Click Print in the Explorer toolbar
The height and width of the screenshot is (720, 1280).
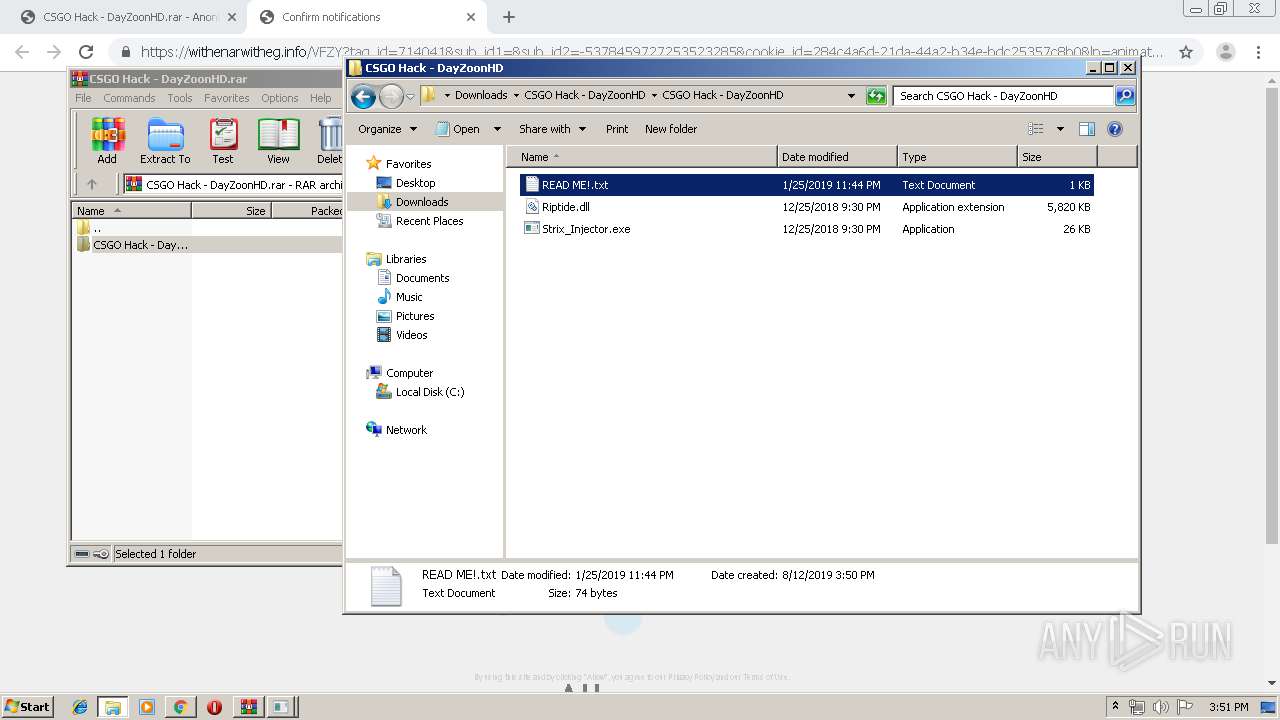[x=617, y=129]
